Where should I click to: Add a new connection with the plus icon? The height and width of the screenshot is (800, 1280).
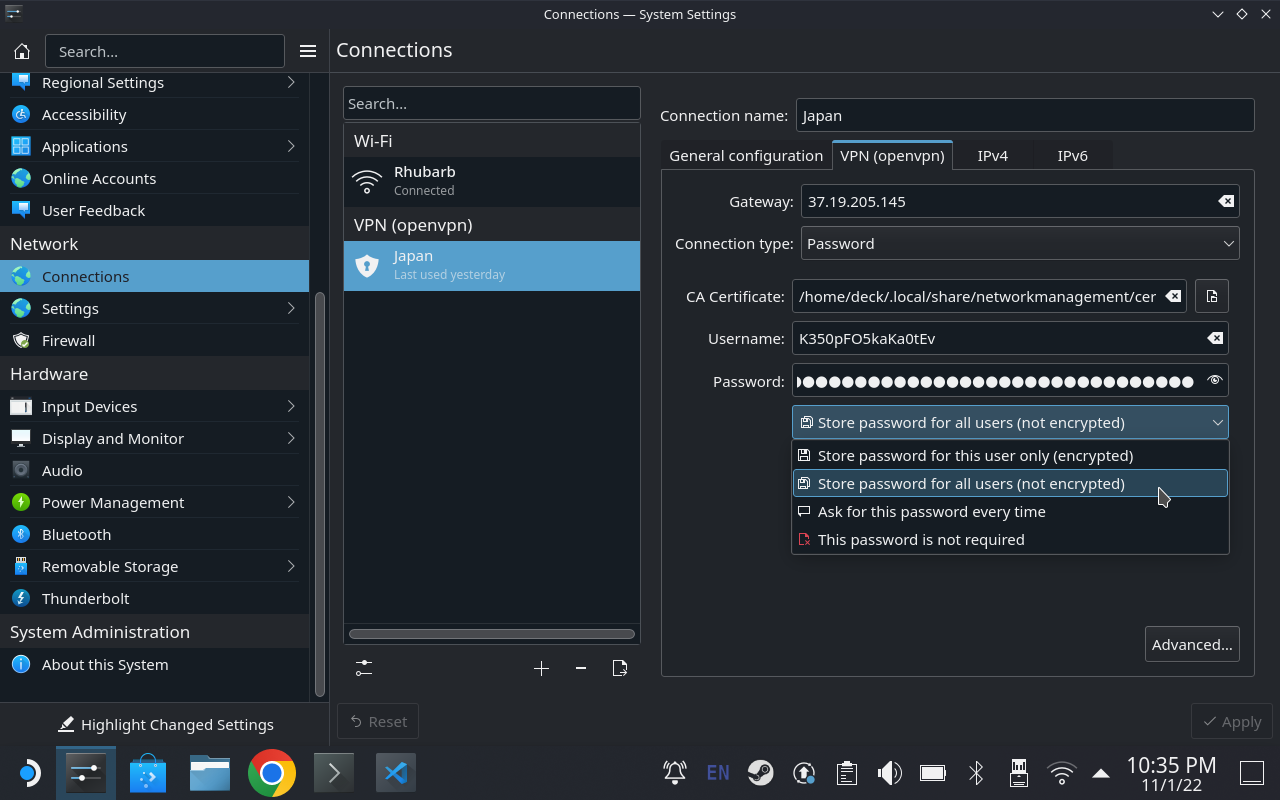click(541, 668)
